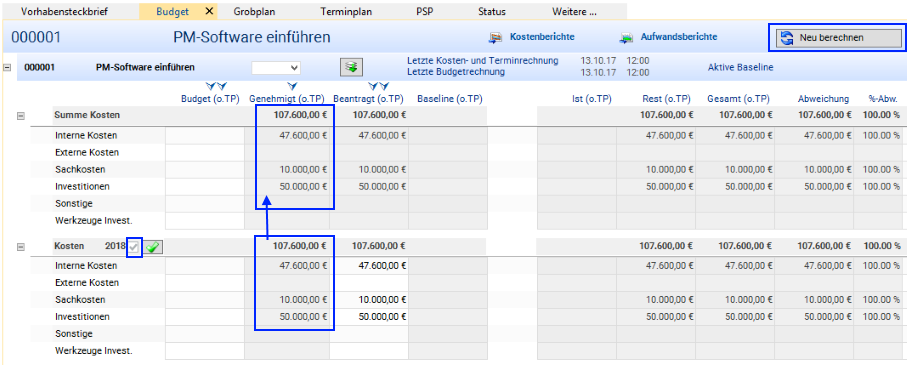Viewport: 907px width, 365px height.
Task: Click Budget field for Sonstige under Kosten 2018
Action: pos(205,334)
